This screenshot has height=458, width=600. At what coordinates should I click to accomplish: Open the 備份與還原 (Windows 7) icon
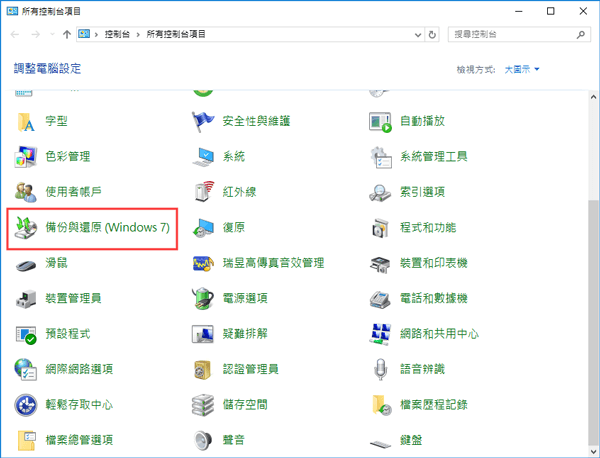[26, 228]
